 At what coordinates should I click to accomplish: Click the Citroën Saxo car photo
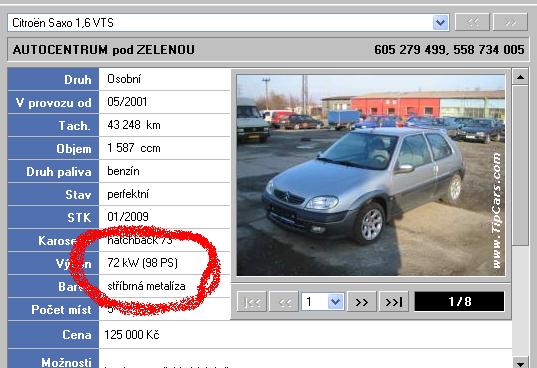point(371,175)
